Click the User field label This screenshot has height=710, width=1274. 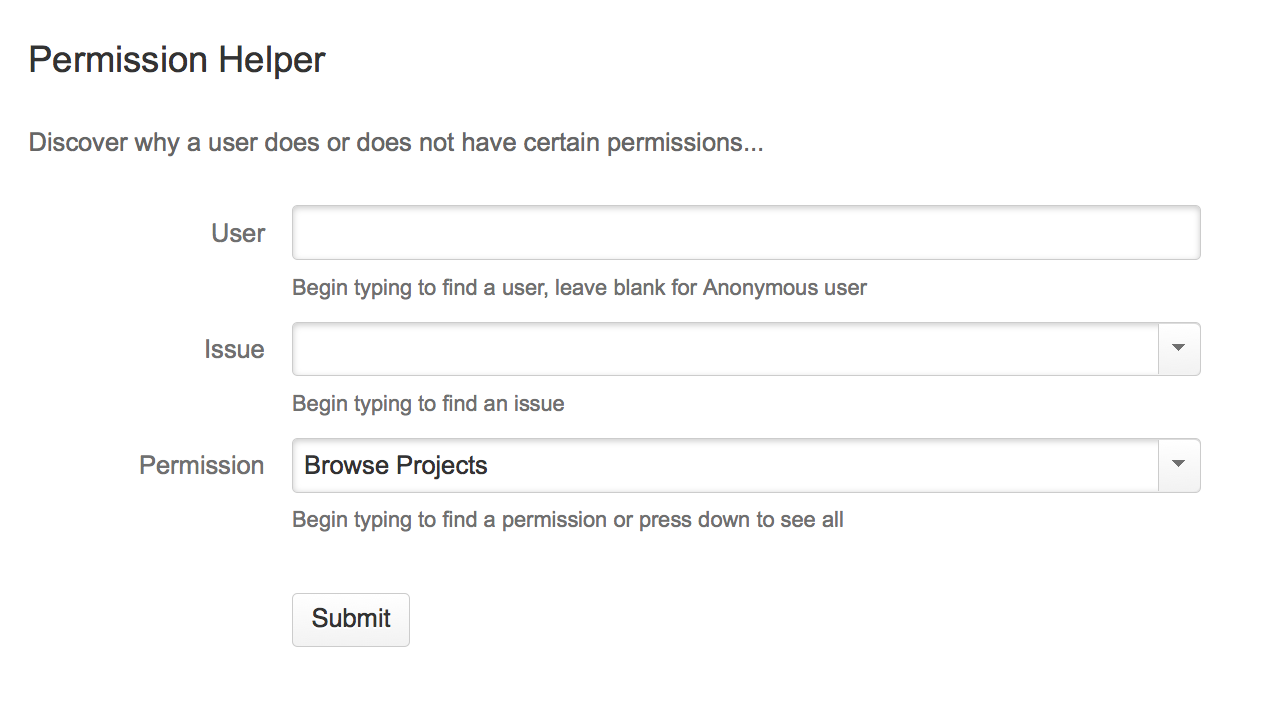[238, 233]
